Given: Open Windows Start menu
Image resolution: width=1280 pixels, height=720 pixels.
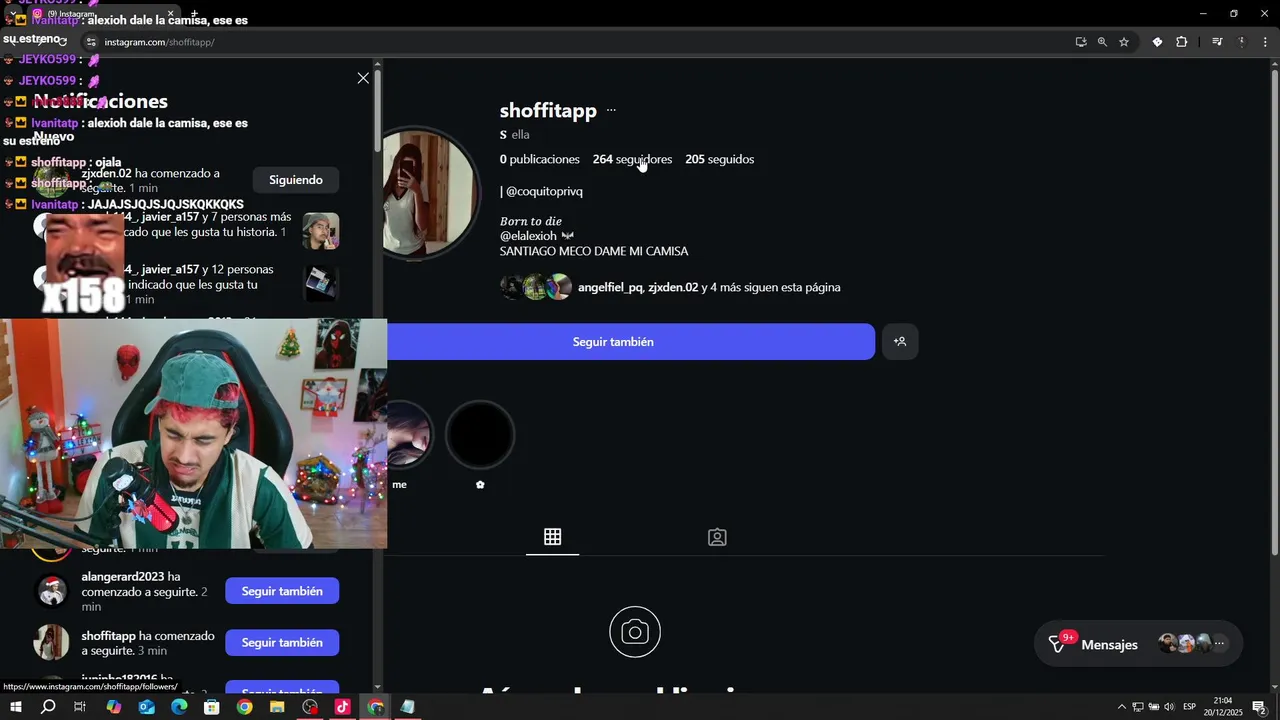Looking at the screenshot, I should pyautogui.click(x=16, y=707).
